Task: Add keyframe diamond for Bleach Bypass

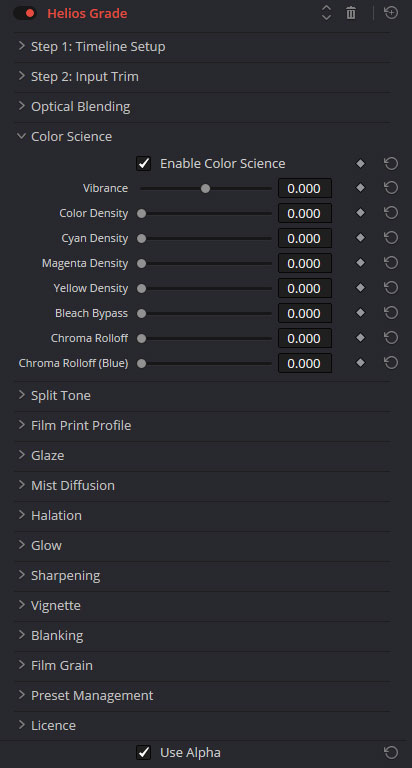Action: coord(361,313)
